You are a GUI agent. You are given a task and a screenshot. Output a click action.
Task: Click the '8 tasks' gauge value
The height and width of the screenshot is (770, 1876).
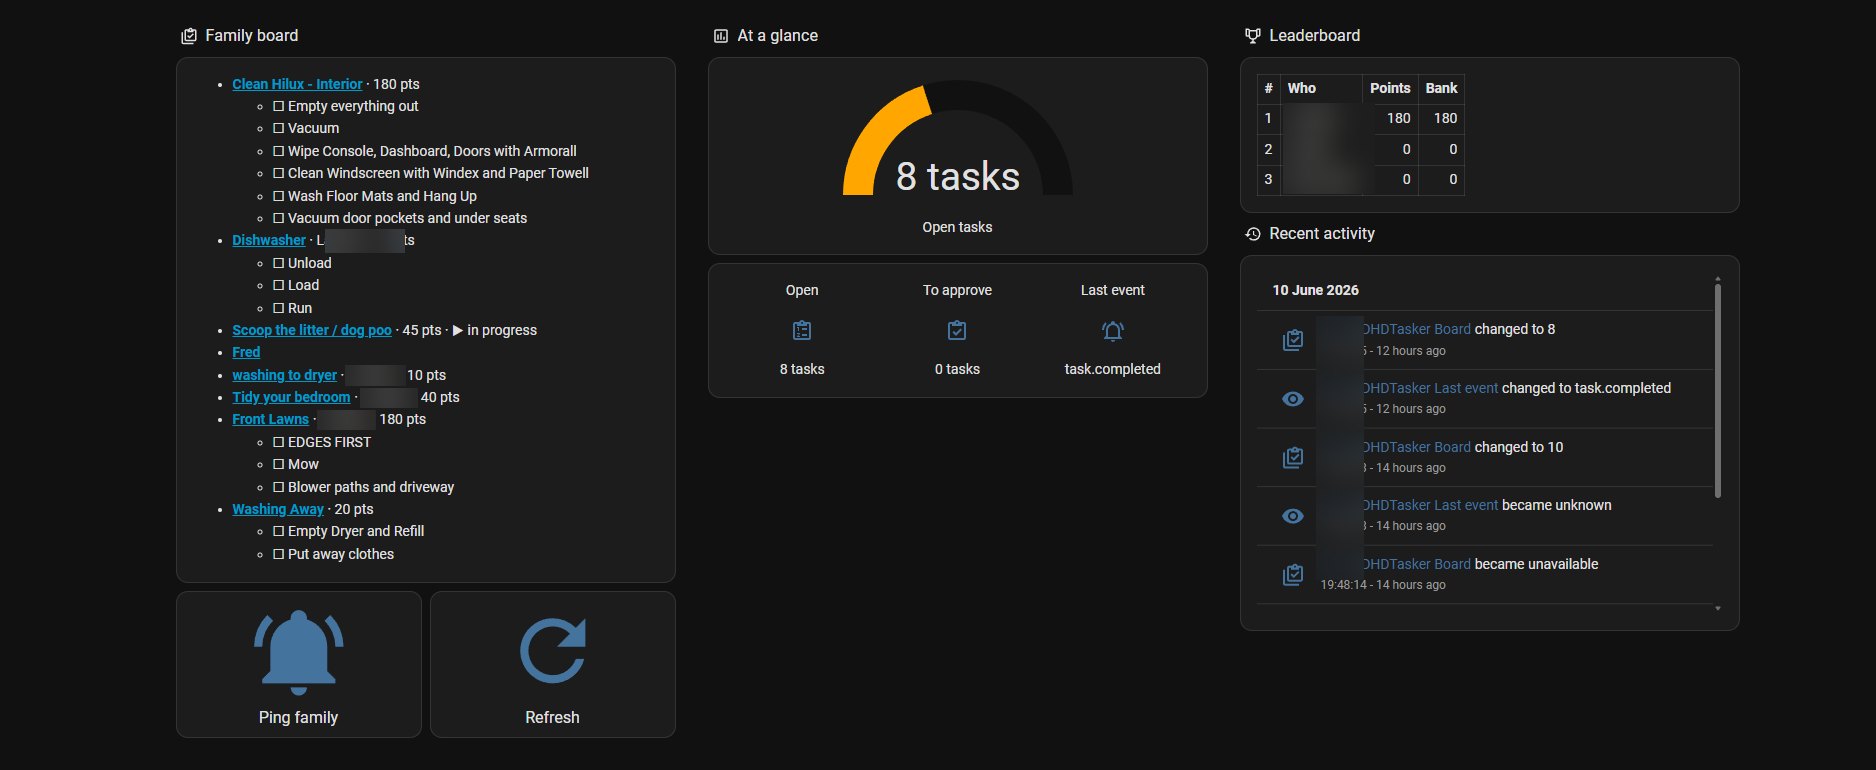pos(958,177)
